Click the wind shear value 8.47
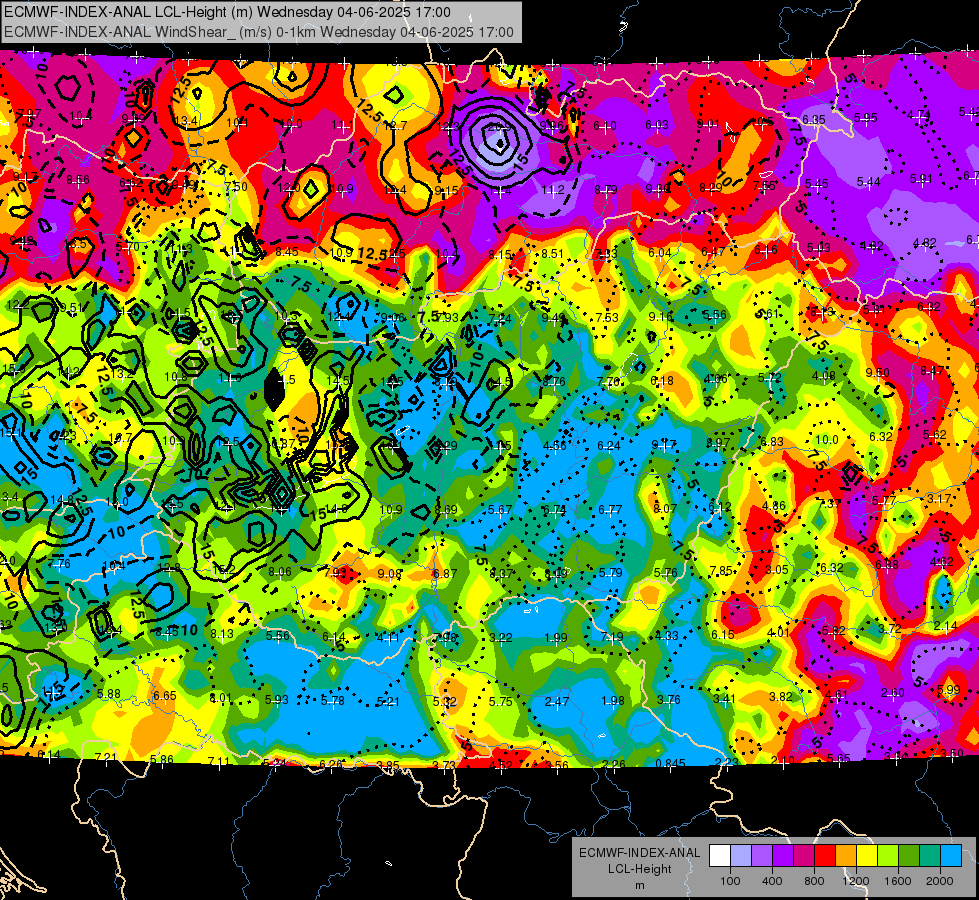The image size is (979, 900). [x=932, y=371]
